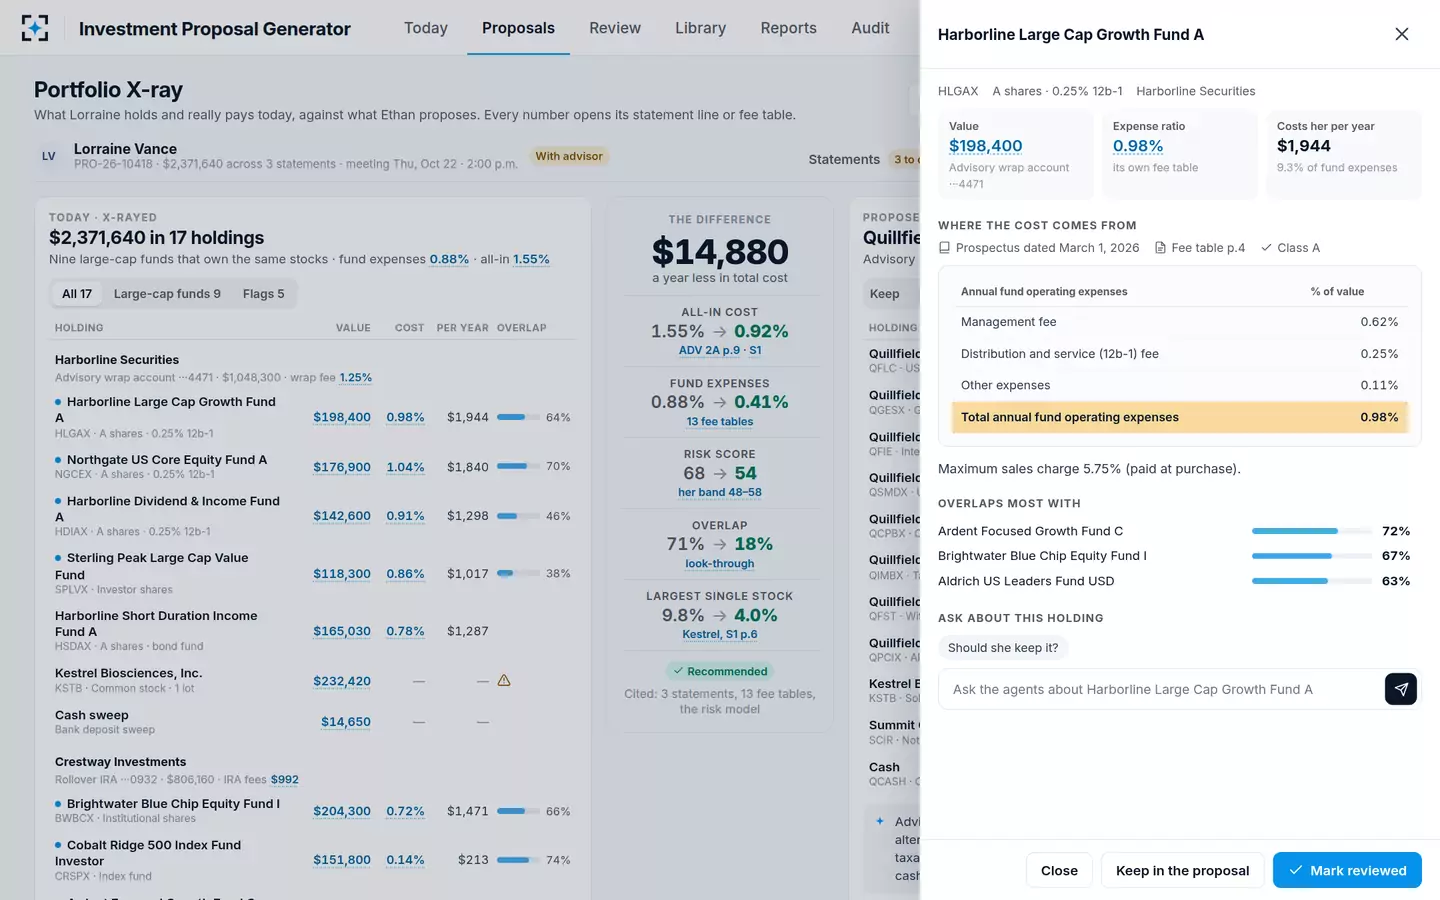This screenshot has width=1440, height=900.
Task: Click the Investment Proposal Generator logo icon
Action: point(35,28)
